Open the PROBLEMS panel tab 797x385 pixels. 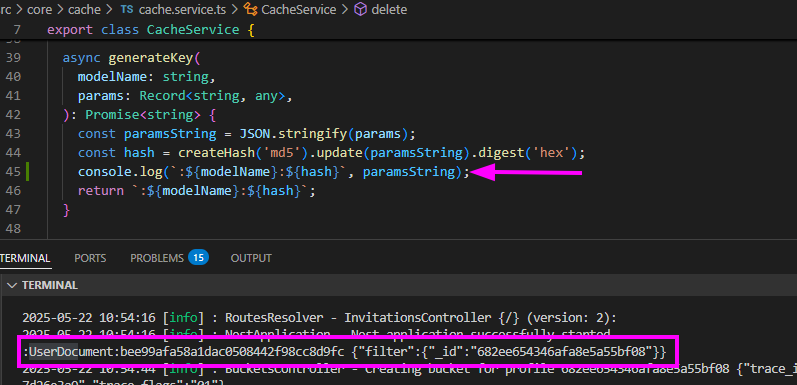tap(157, 258)
